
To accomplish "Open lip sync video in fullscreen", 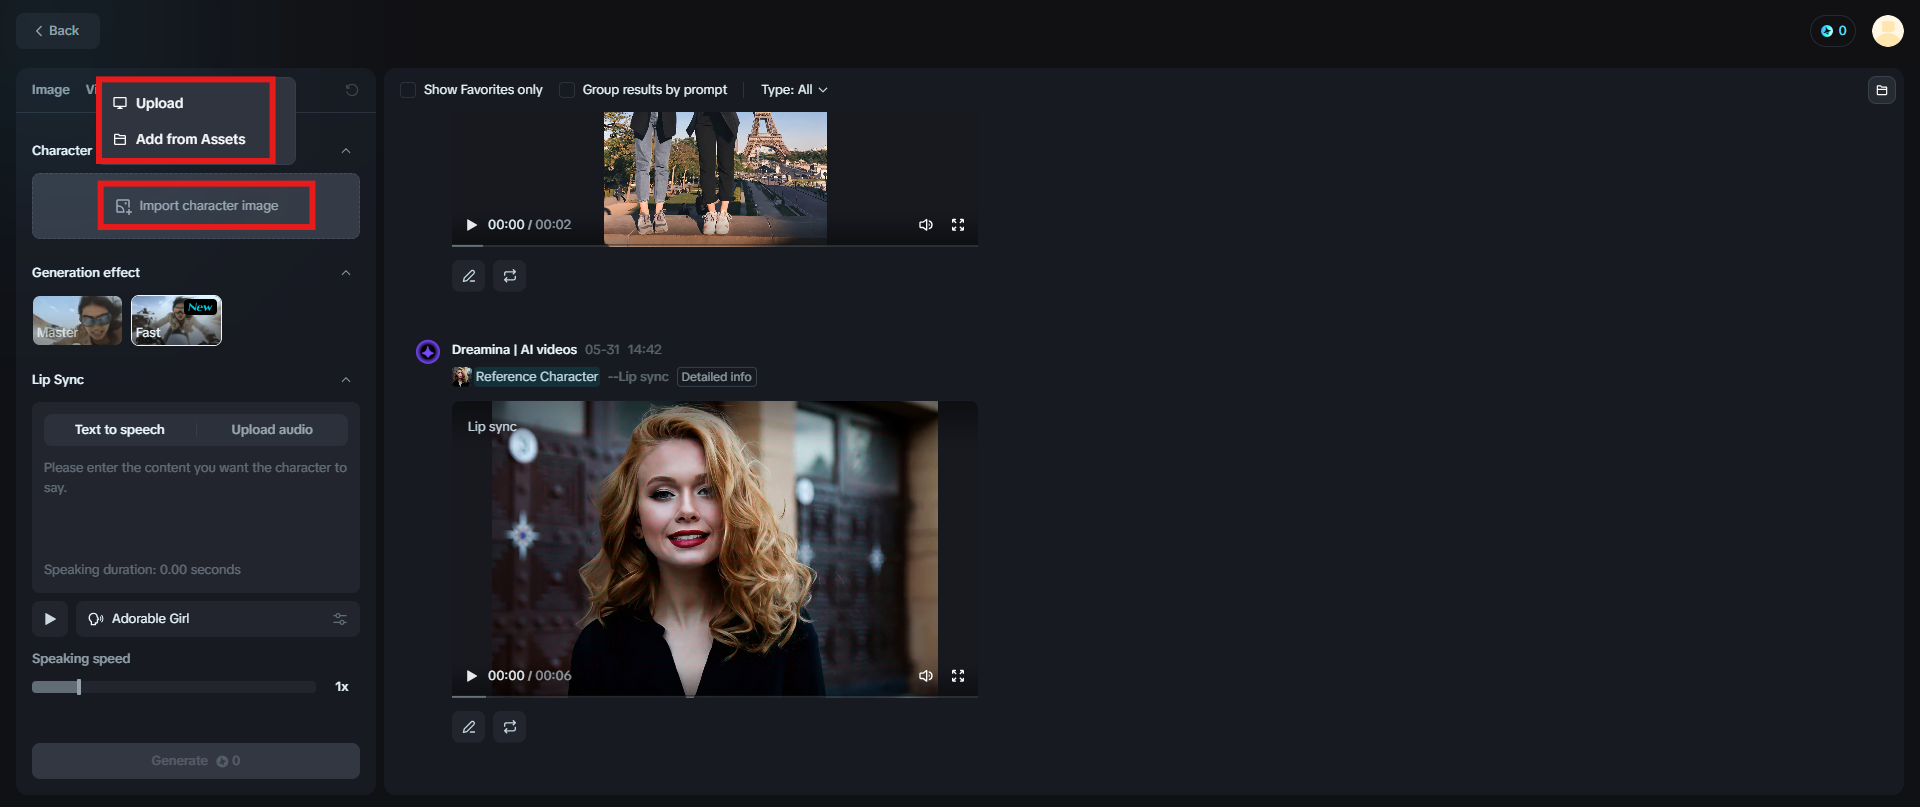I will pos(958,676).
